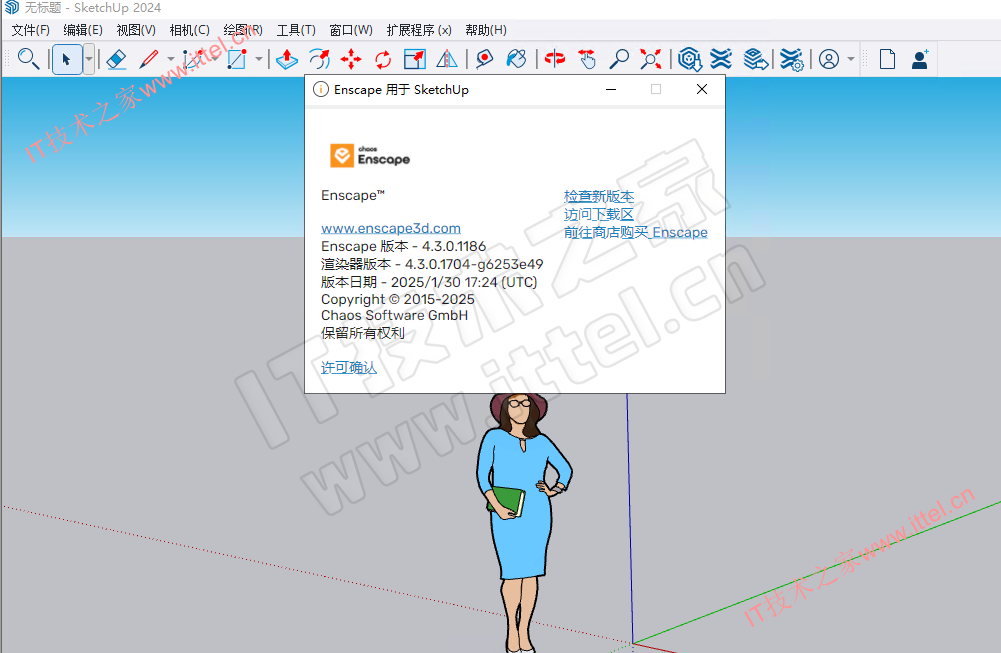
Task: Click the Enscape 版本 - 4.3.0.1186 text
Action: [x=403, y=246]
